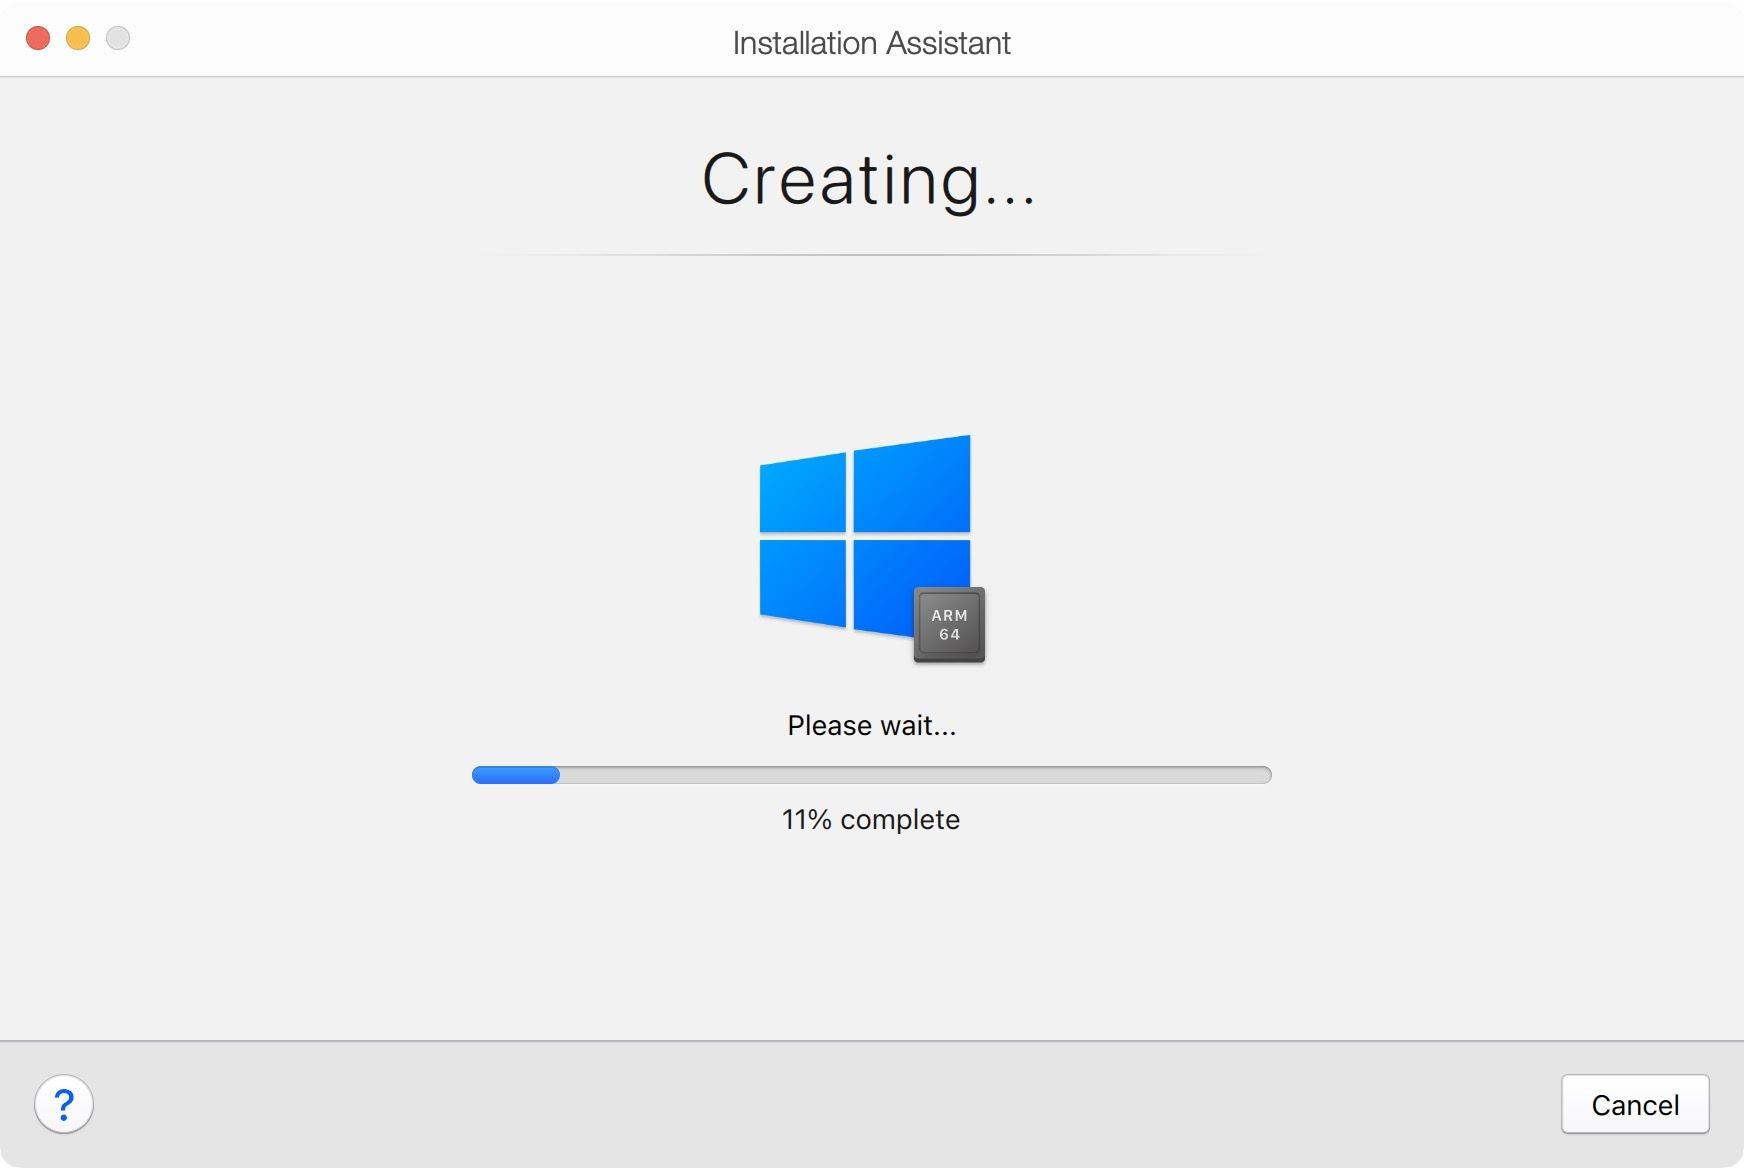Viewport: 1744px width, 1168px height.
Task: Click the "Please wait..." message
Action: point(872,725)
